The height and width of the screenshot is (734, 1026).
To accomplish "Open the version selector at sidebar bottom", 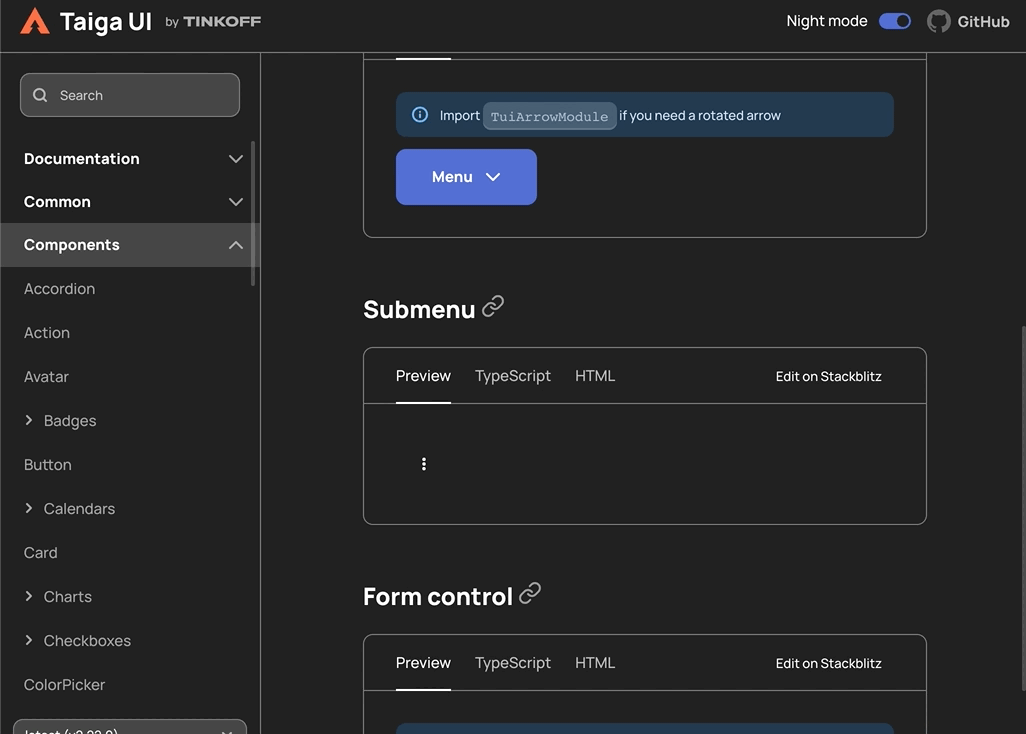I will (x=129, y=727).
